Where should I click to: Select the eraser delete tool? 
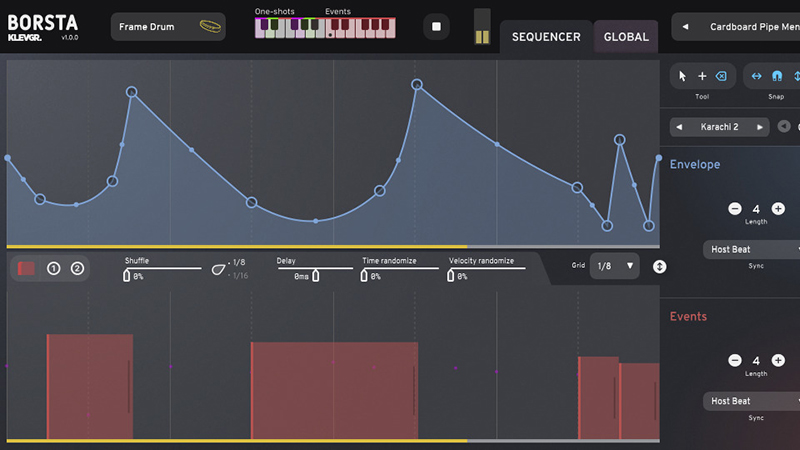[721, 76]
